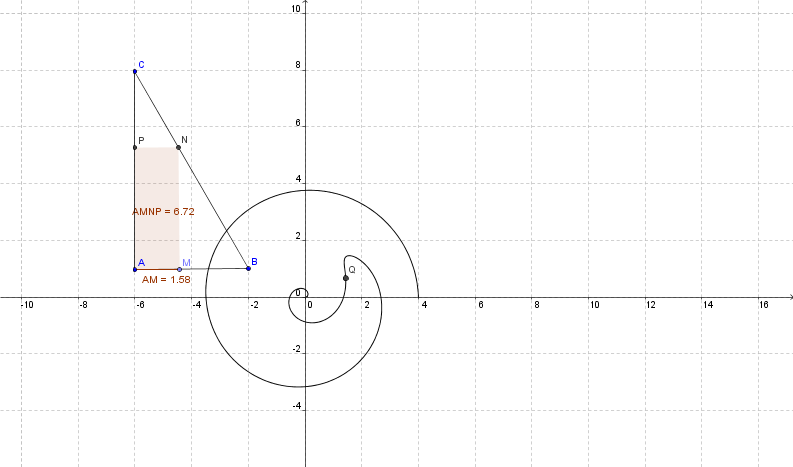Click the x-axis tick label 8

click(537, 305)
